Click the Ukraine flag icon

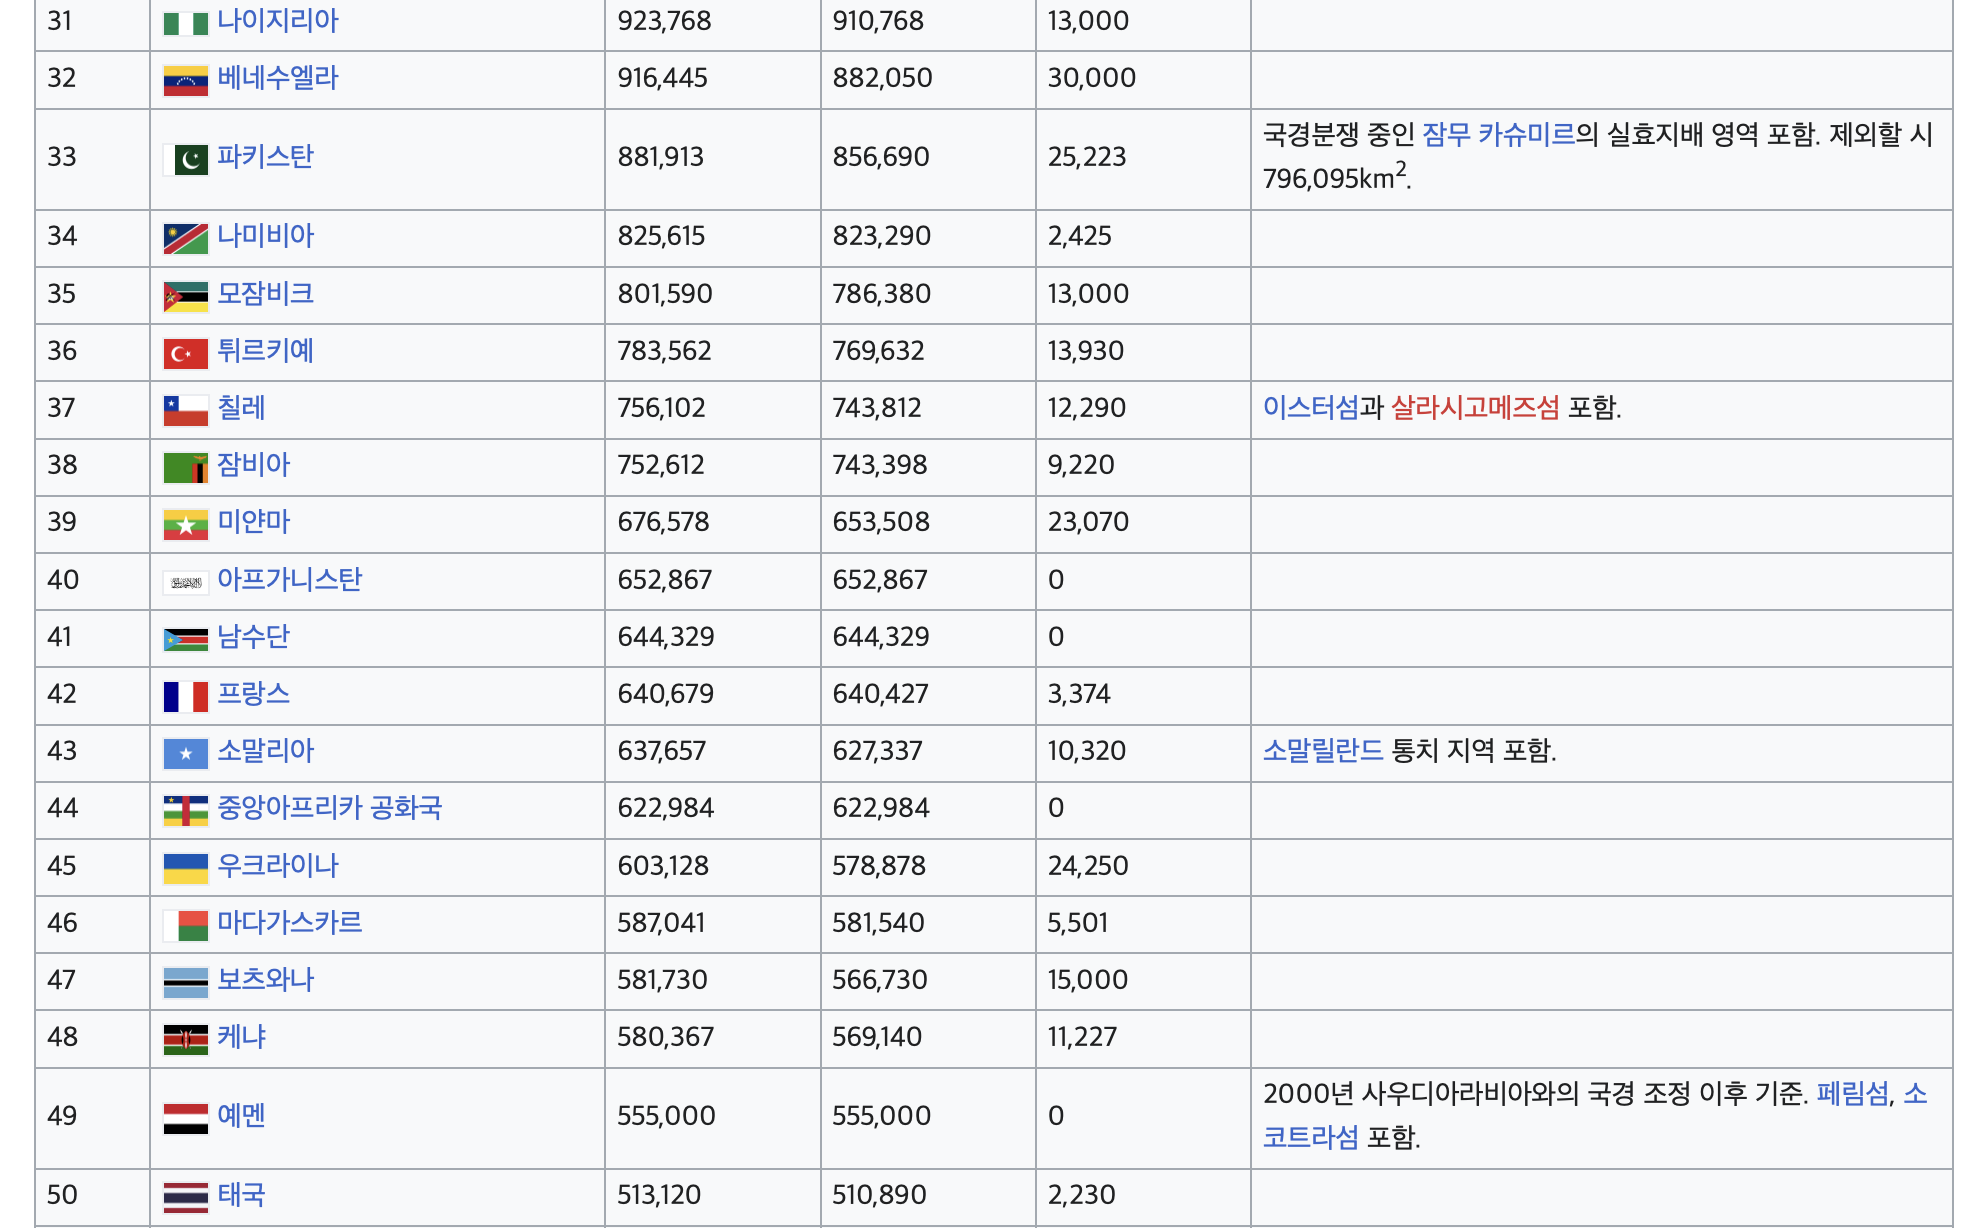(185, 868)
